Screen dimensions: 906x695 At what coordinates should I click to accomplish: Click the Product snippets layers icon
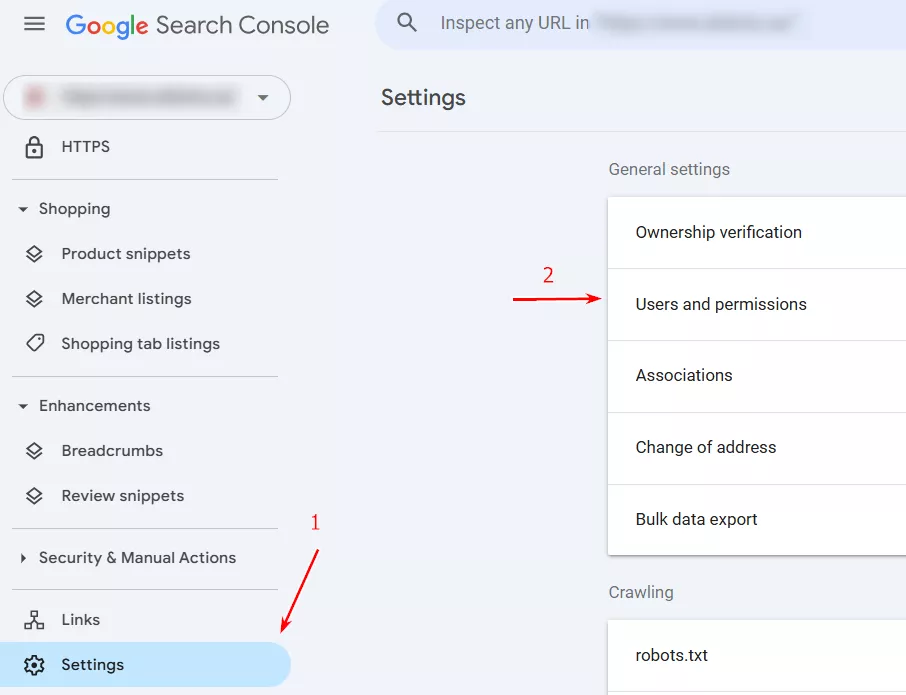tap(35, 254)
